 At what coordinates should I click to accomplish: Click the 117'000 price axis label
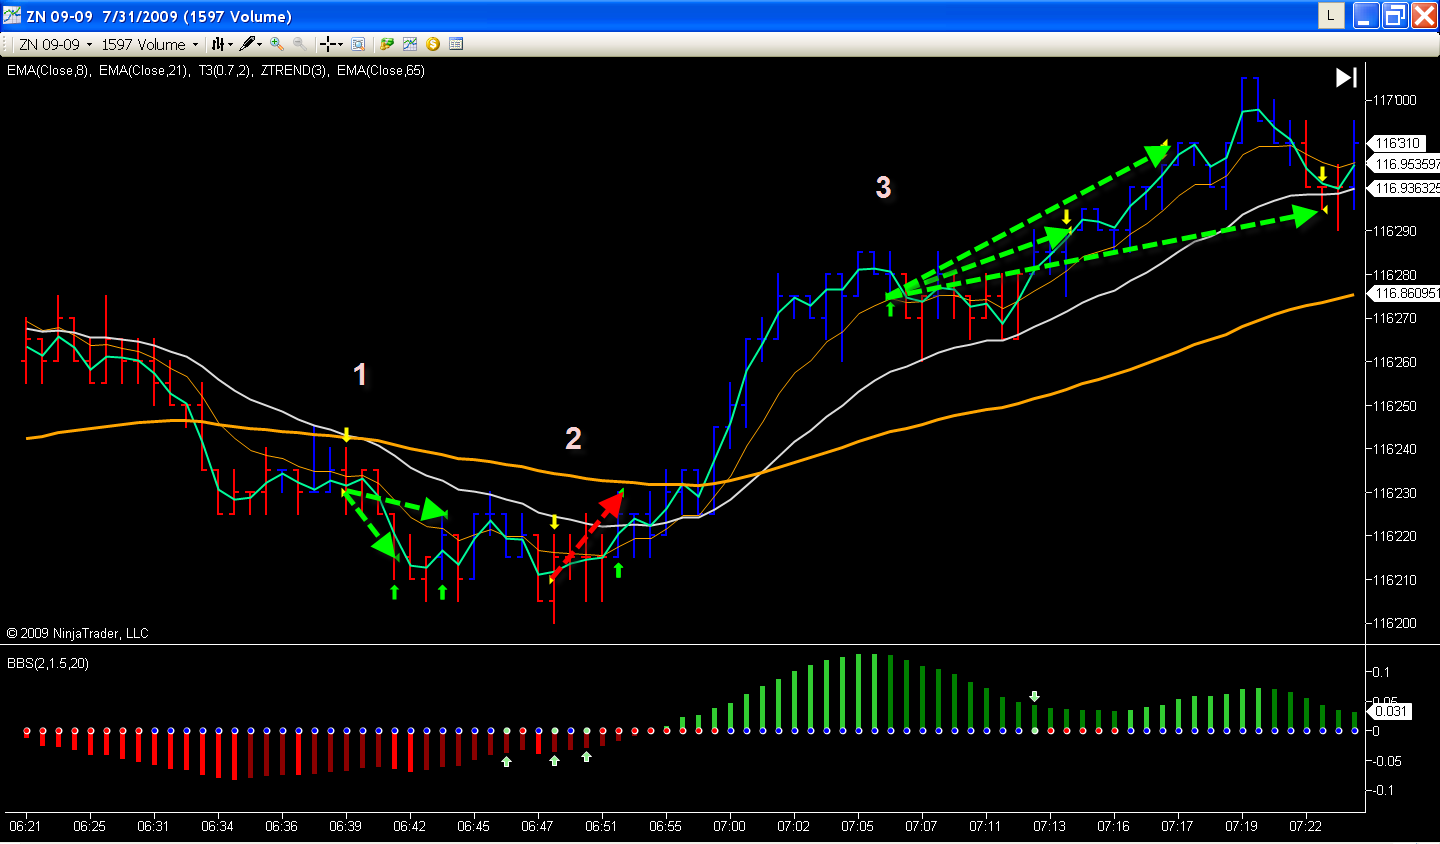1395,100
